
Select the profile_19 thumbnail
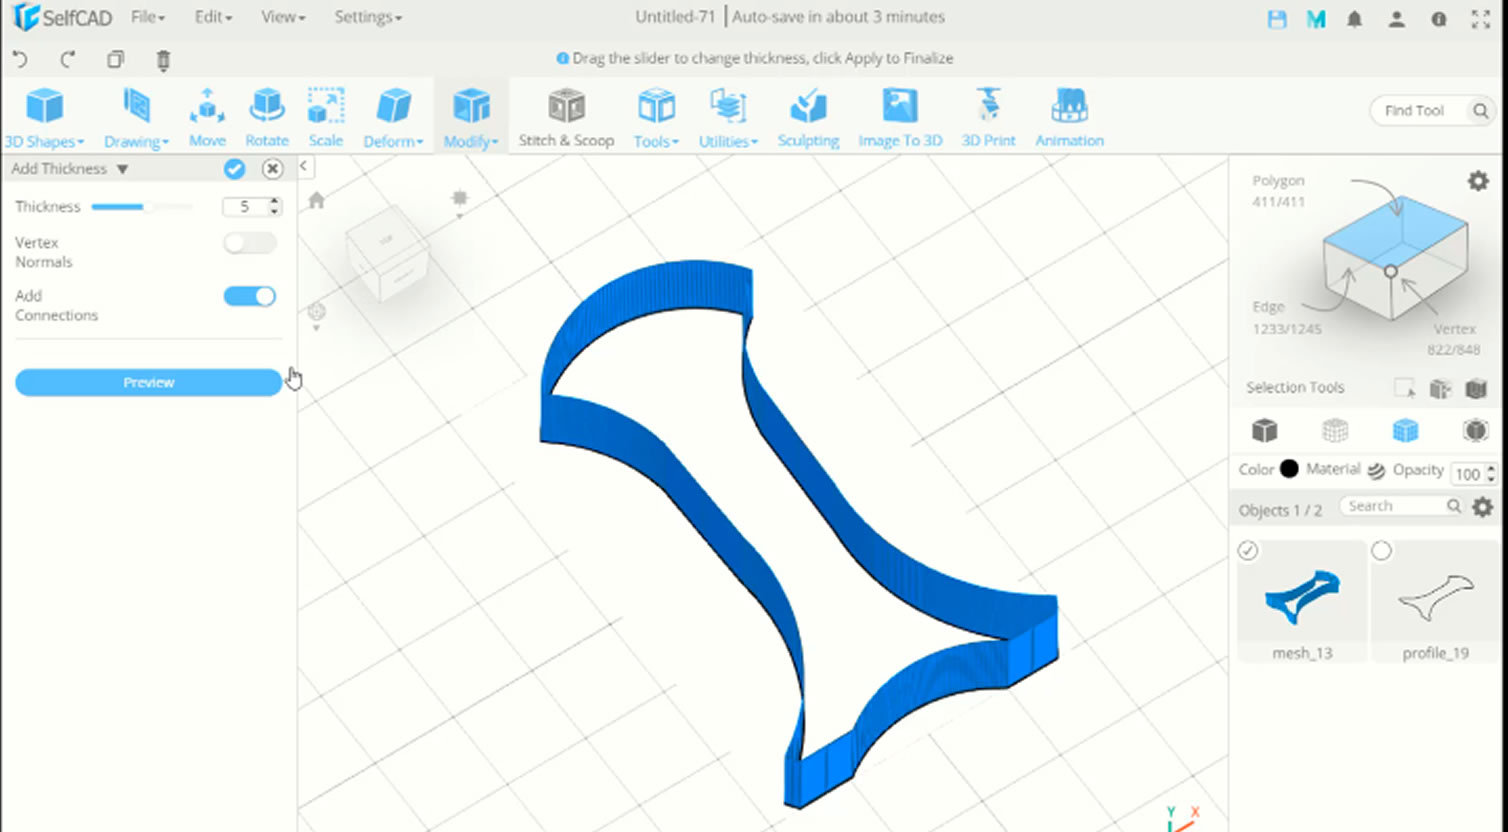point(1436,600)
